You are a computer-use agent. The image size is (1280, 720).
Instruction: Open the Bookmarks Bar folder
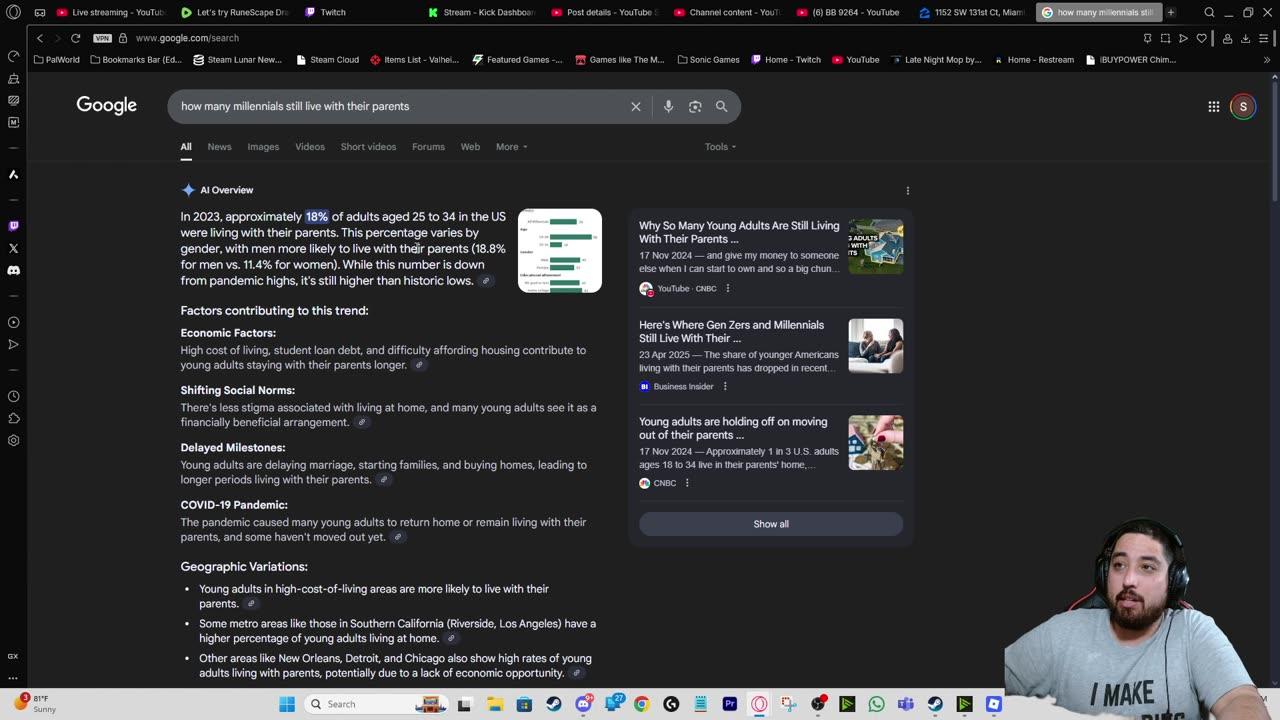pyautogui.click(x=136, y=60)
